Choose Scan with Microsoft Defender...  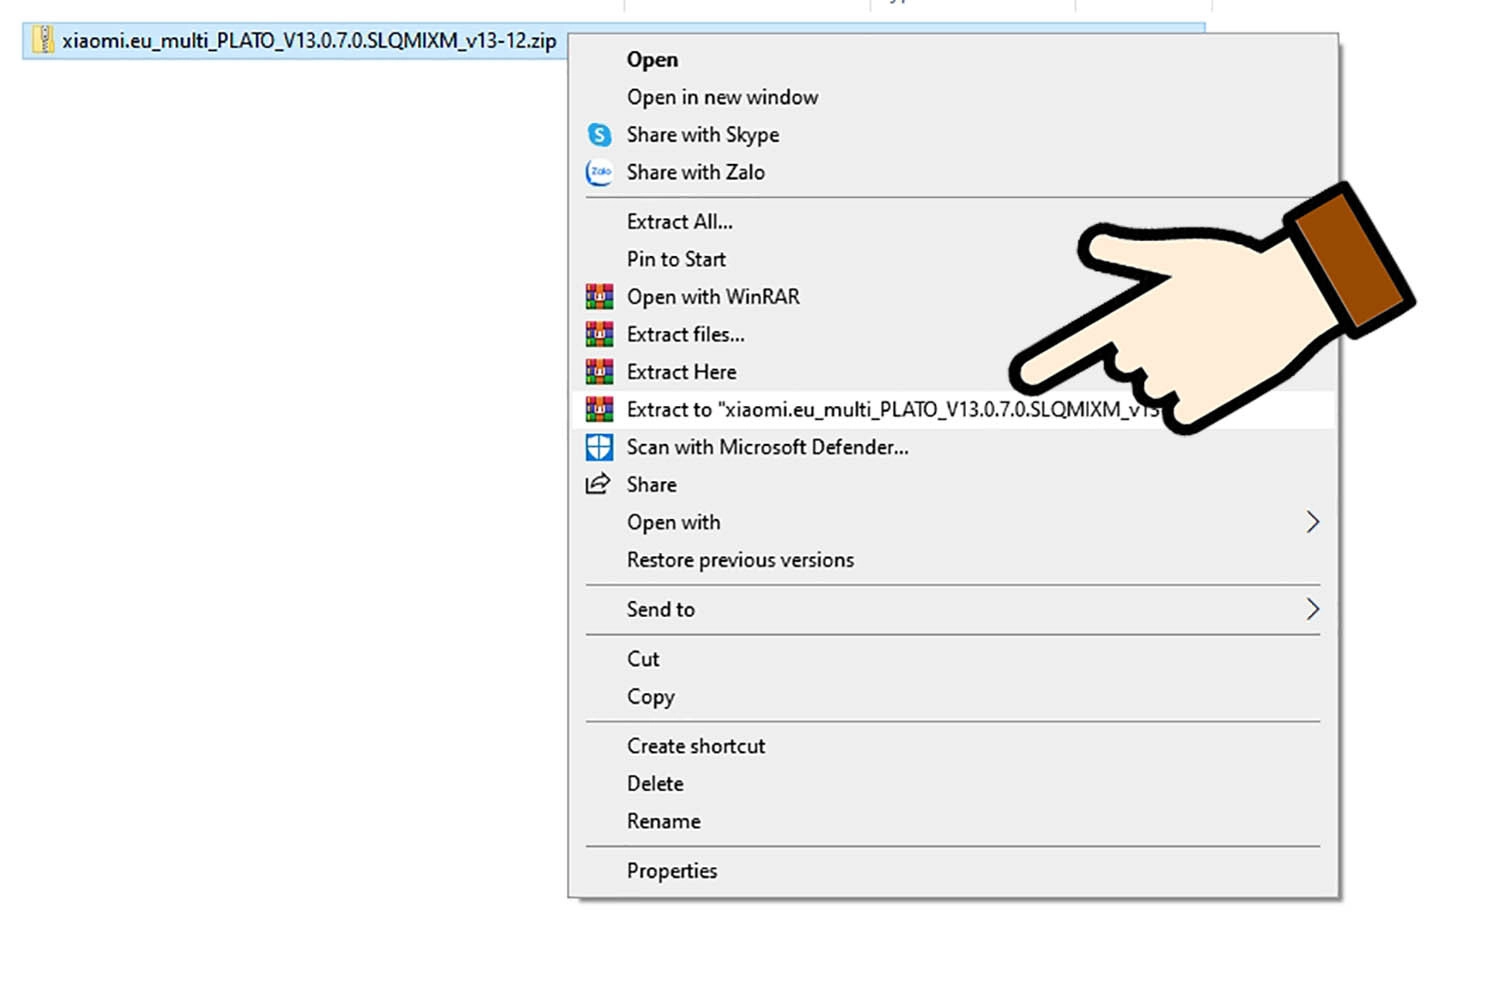(954, 447)
